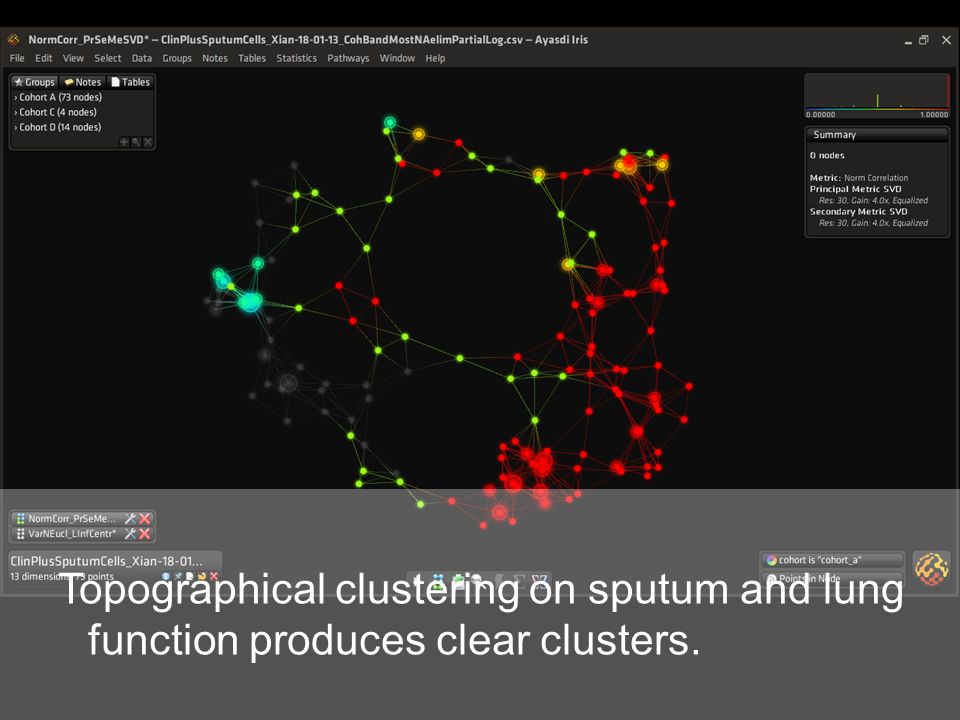Image resolution: width=960 pixels, height=720 pixels.
Task: Remove NormCorr_PrSeMe analysis with red X
Action: 144,519
